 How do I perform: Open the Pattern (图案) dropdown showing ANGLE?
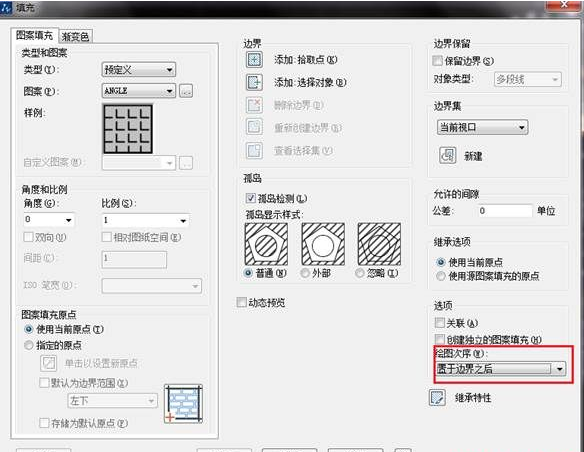click(139, 91)
